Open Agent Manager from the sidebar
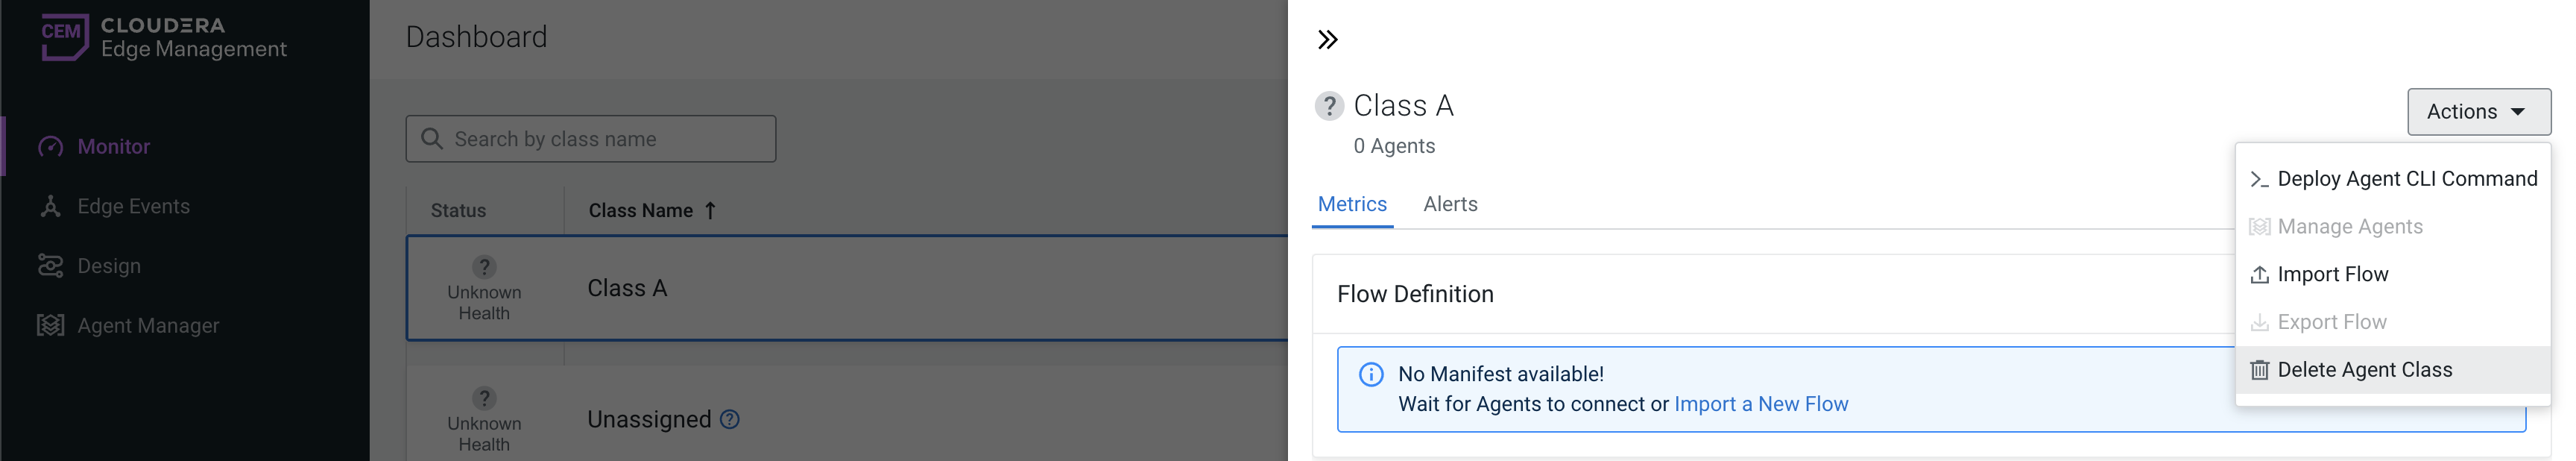Viewport: 2576px width, 461px height. pos(148,326)
